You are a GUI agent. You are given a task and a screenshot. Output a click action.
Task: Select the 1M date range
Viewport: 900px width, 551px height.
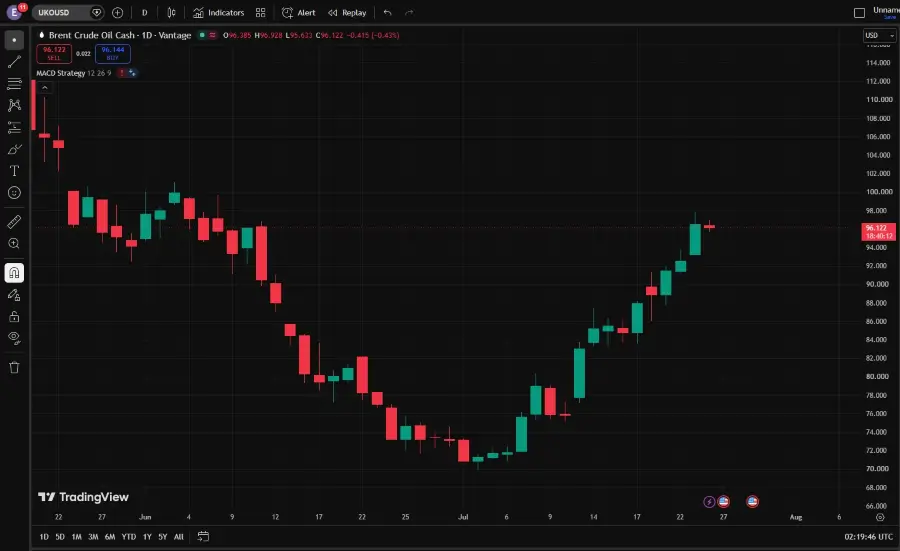(x=76, y=537)
